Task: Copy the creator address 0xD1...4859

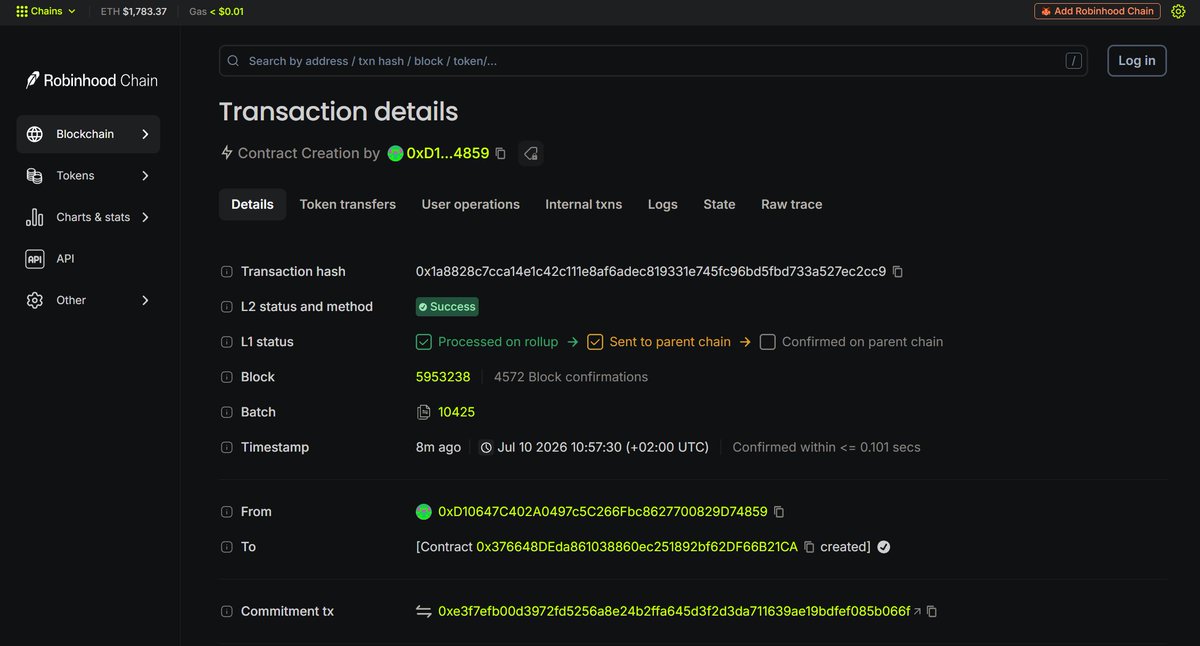Action: click(x=501, y=153)
